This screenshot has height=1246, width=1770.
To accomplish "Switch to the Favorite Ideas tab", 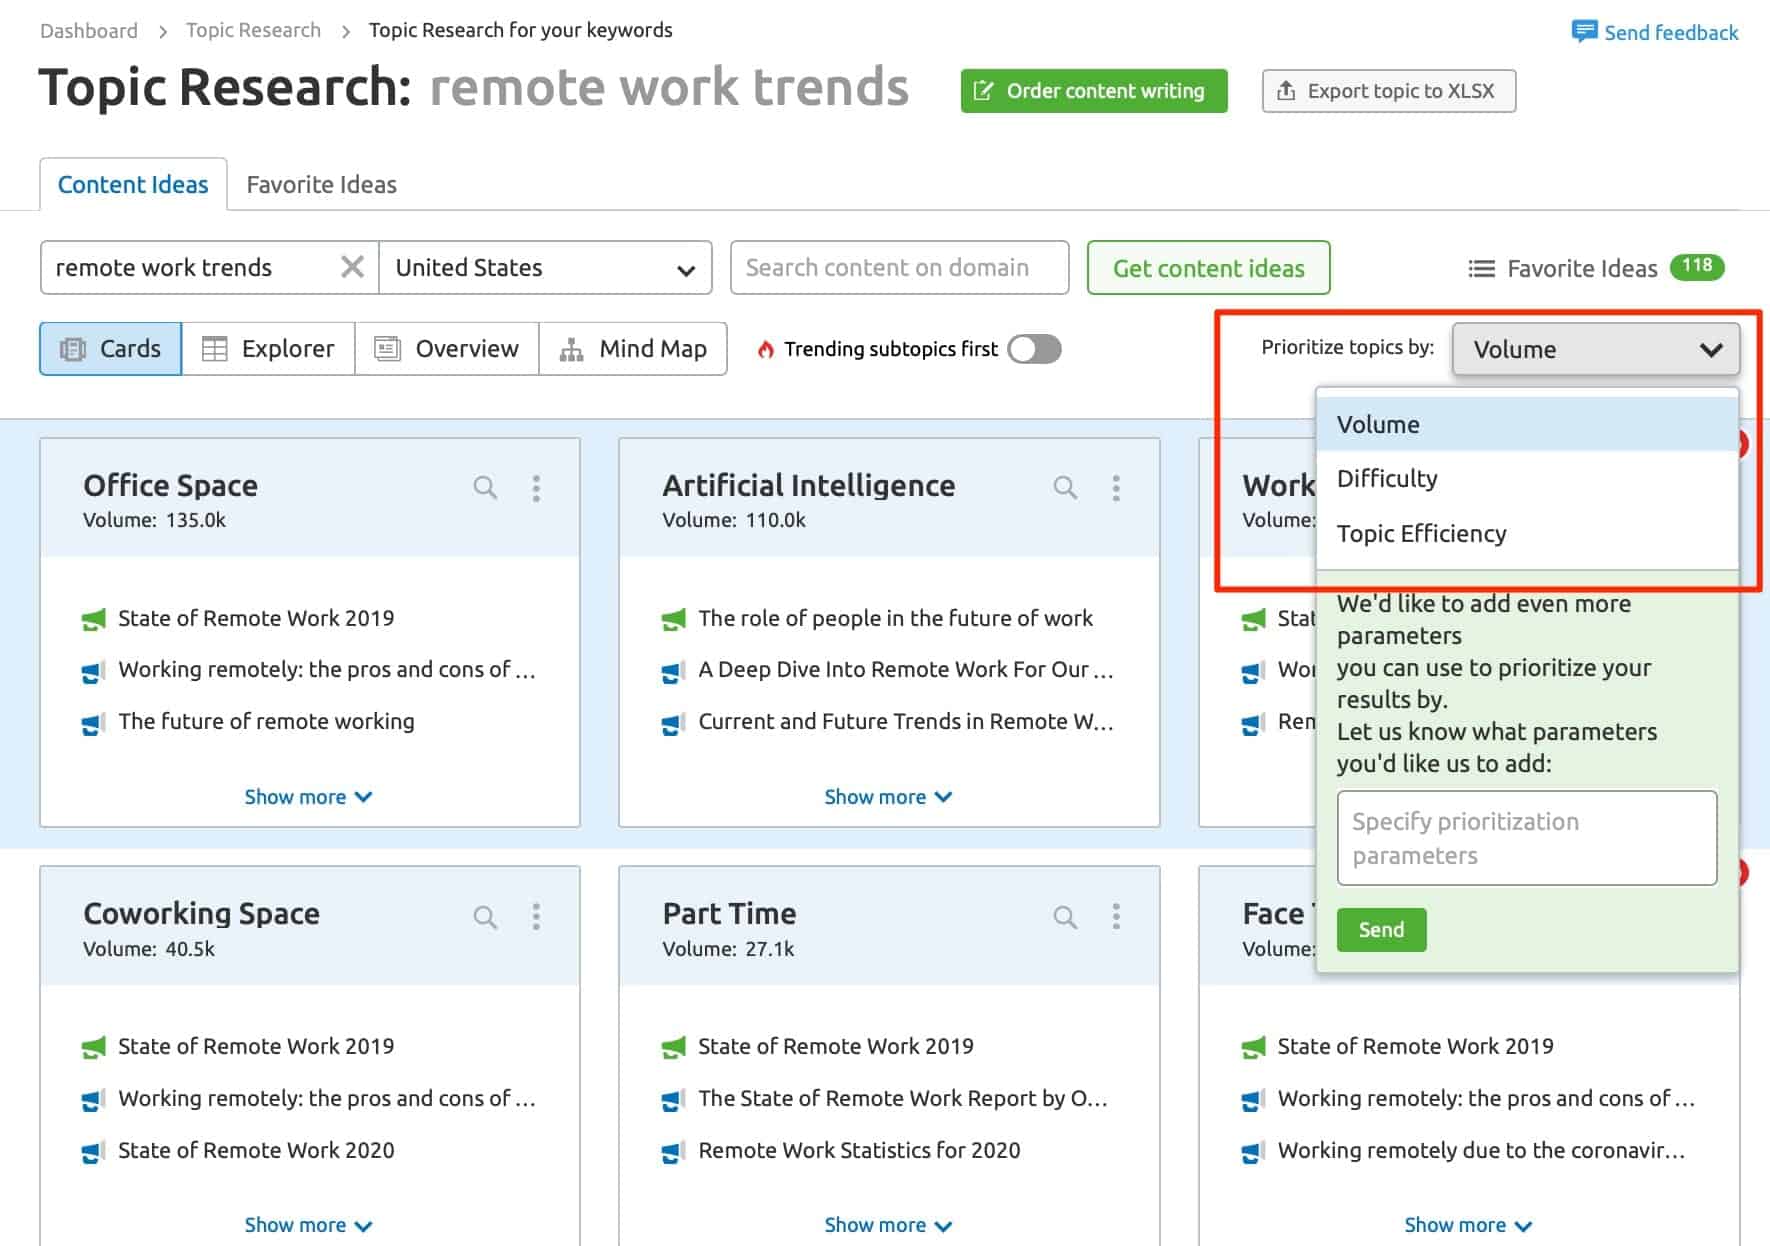I will 321,183.
